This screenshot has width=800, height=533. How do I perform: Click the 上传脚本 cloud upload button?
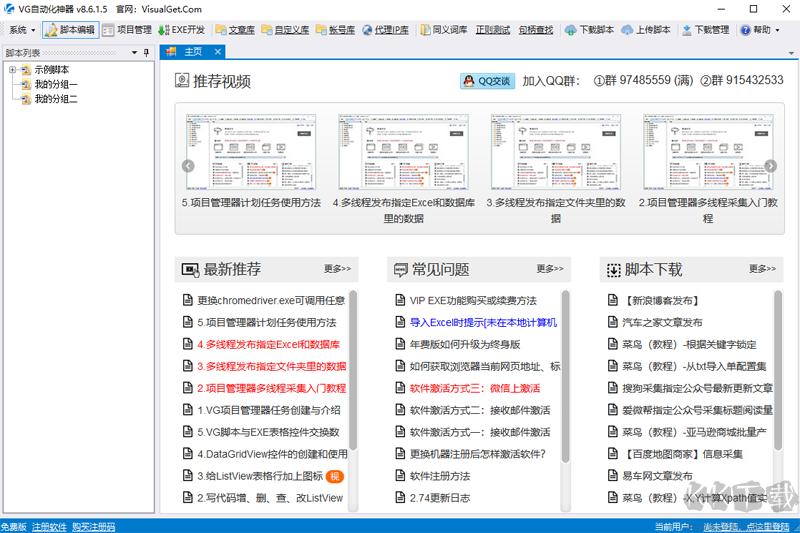646,30
